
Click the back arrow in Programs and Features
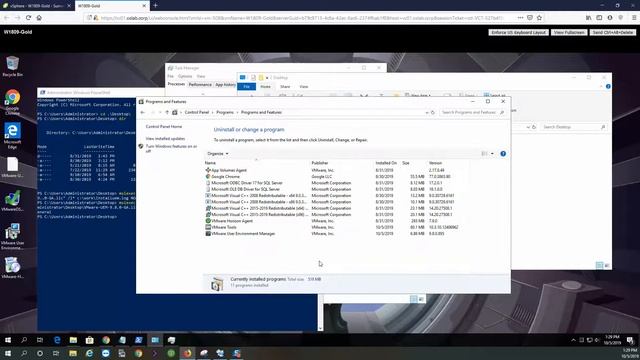click(142, 112)
